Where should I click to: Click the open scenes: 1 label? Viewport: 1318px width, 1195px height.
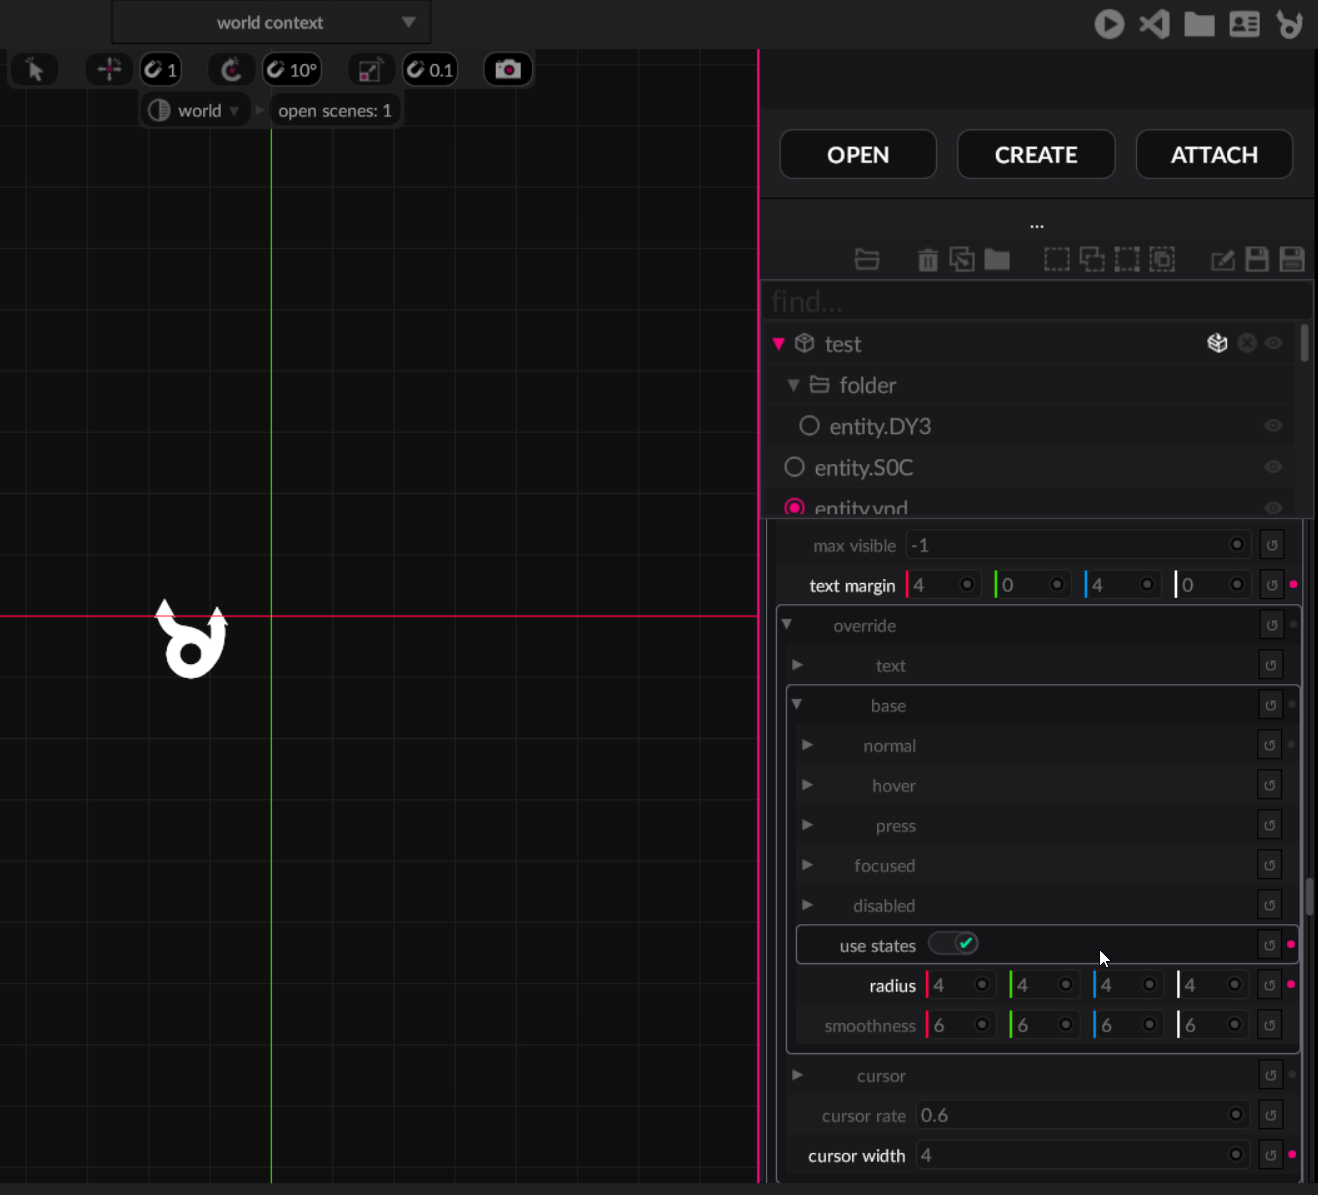click(335, 111)
